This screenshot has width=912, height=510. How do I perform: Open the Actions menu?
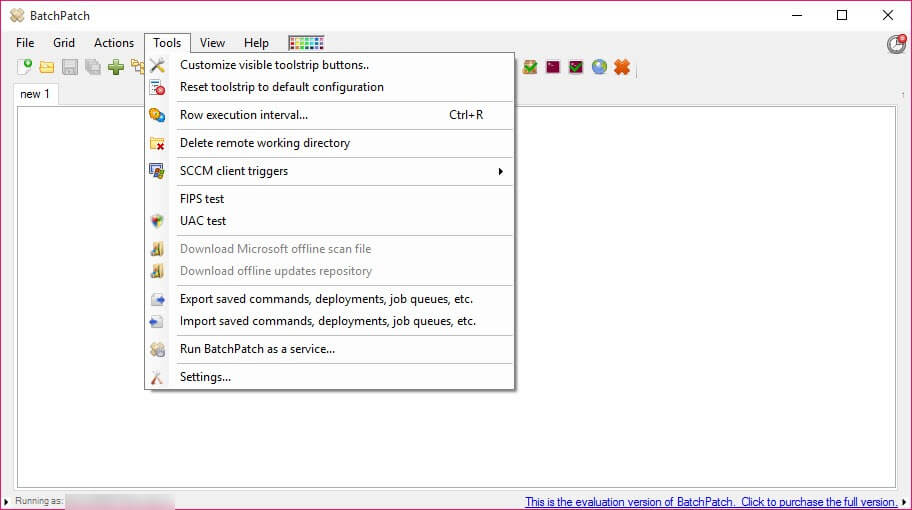coord(114,43)
